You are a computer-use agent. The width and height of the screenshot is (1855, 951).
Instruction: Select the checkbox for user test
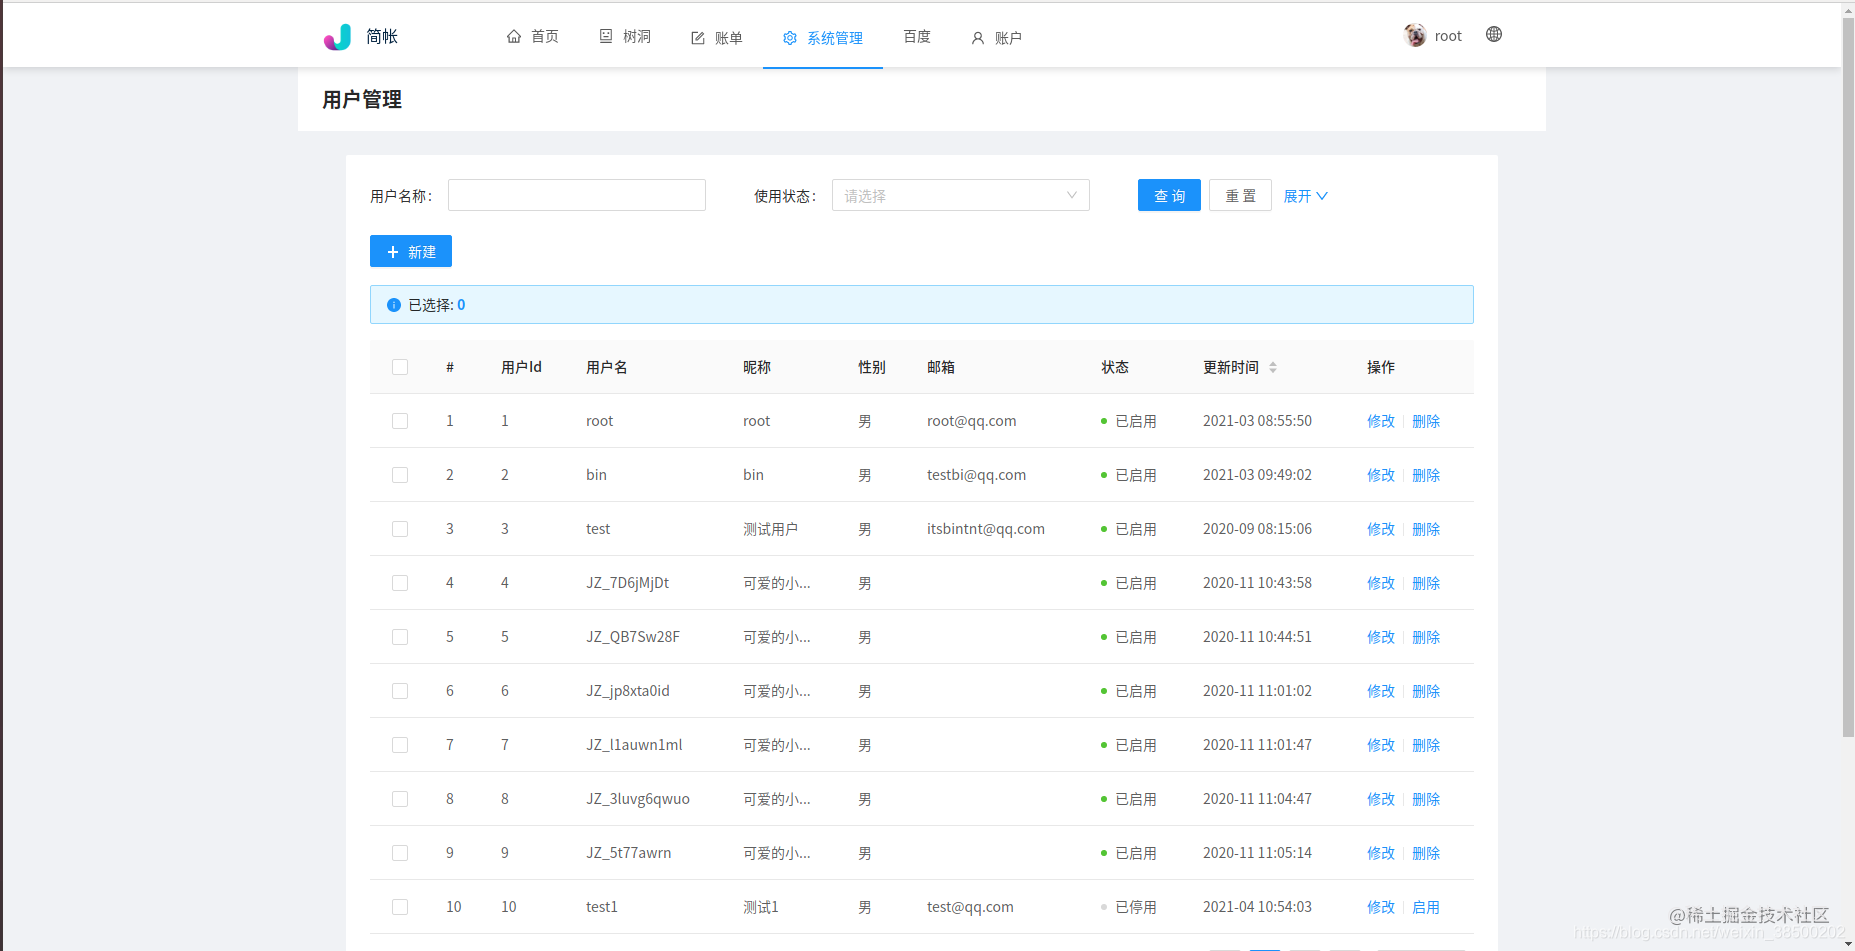click(400, 529)
